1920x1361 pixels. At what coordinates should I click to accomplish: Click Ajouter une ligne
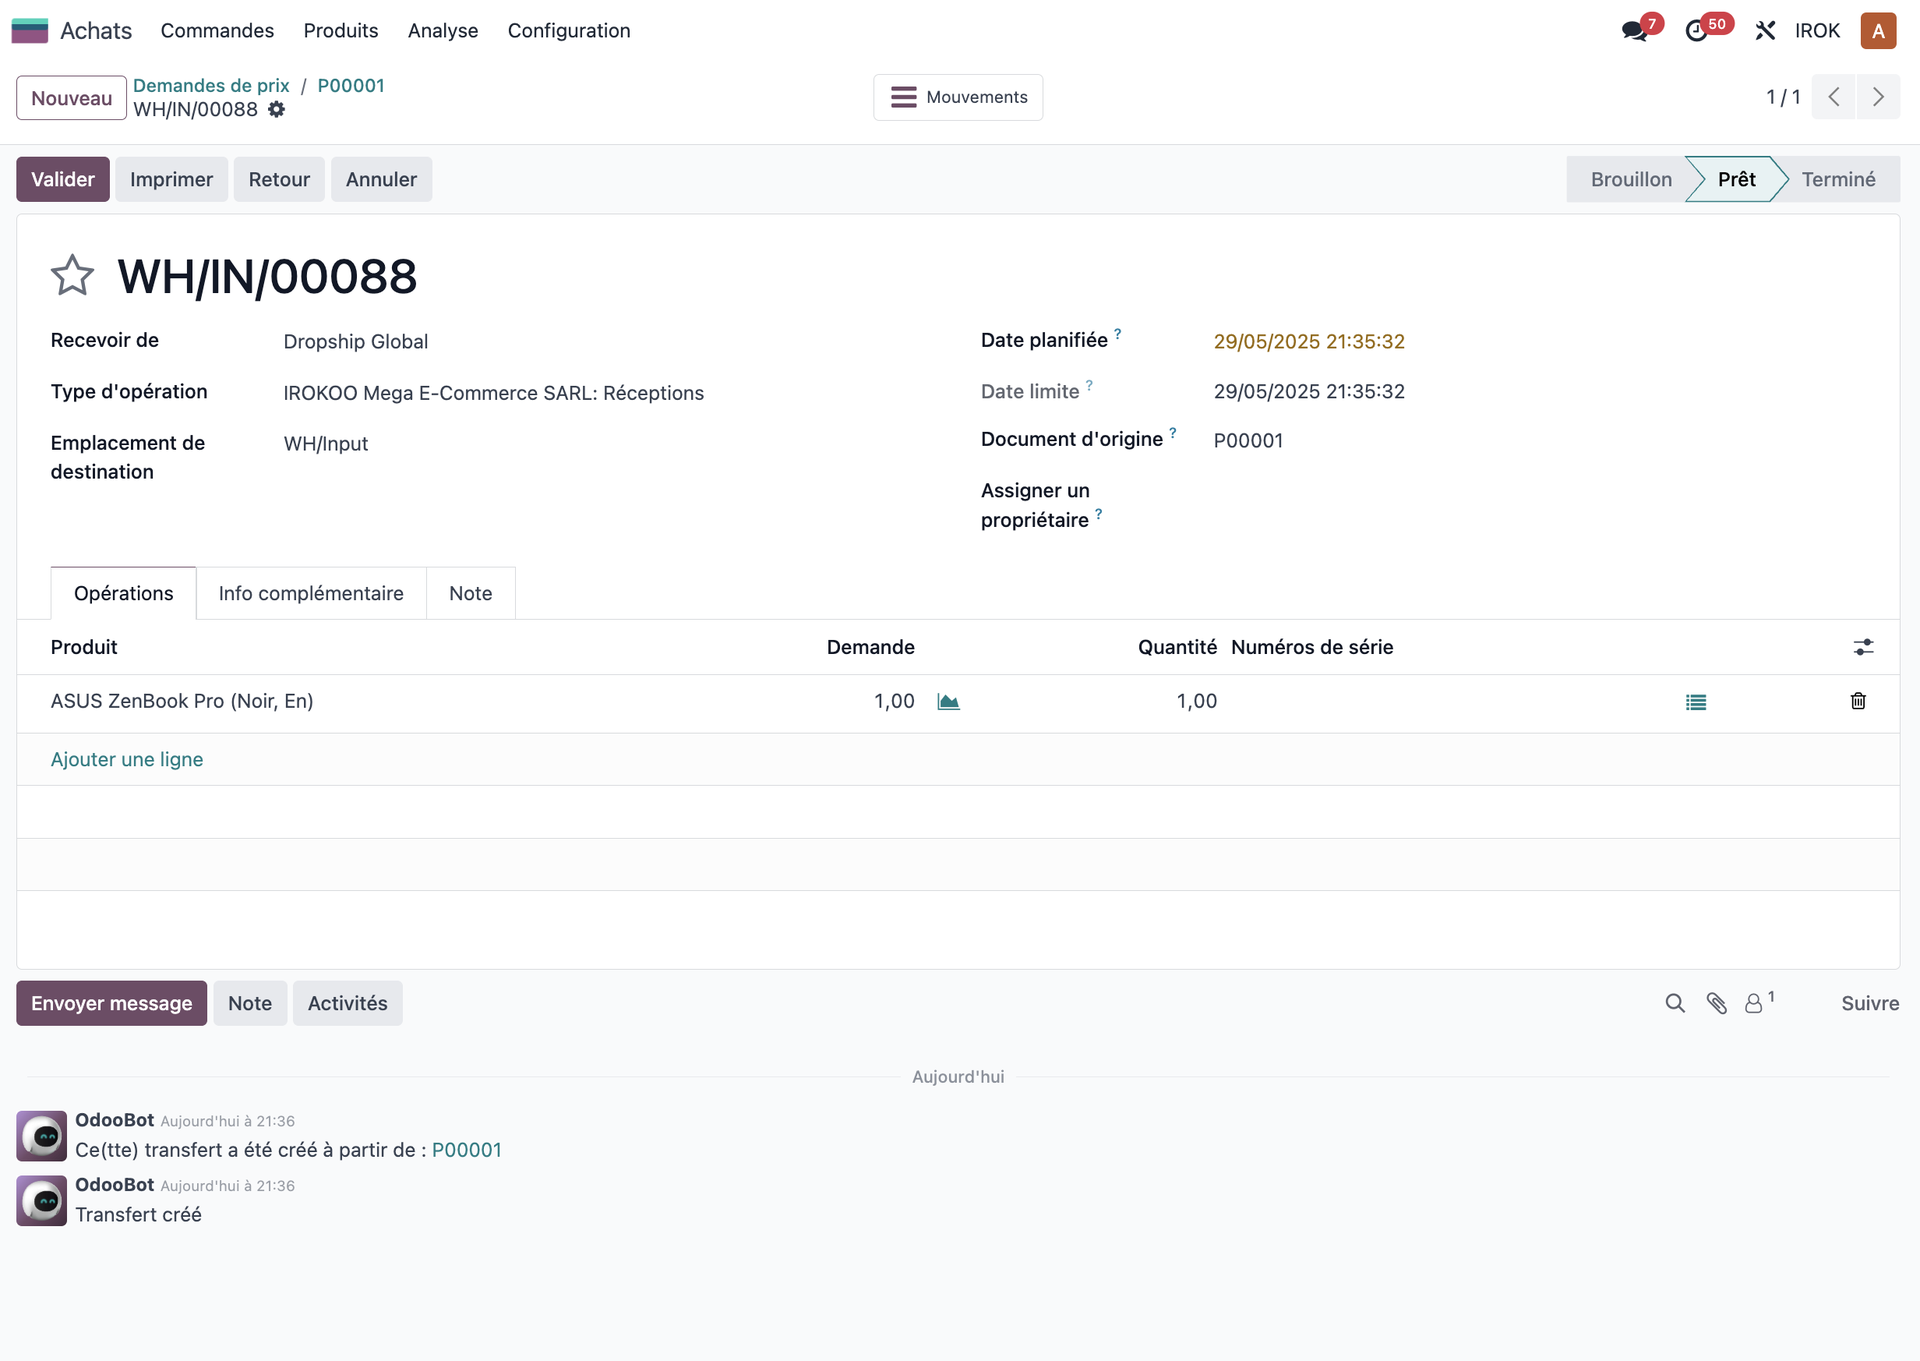[127, 759]
